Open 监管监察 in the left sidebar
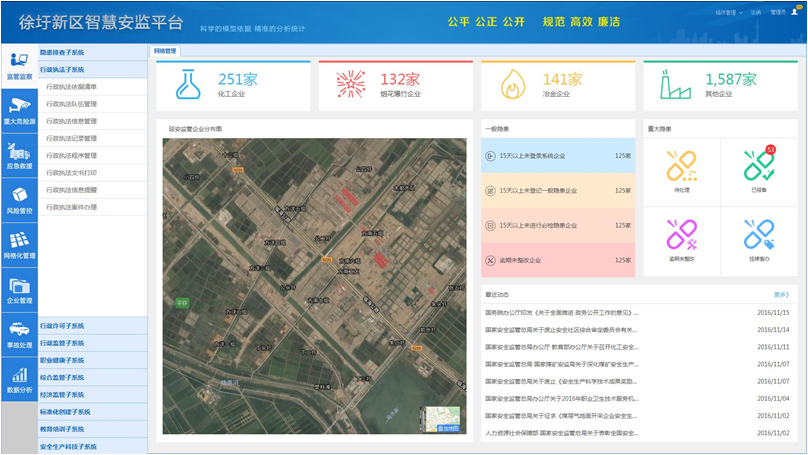This screenshot has width=808, height=455. (x=19, y=65)
